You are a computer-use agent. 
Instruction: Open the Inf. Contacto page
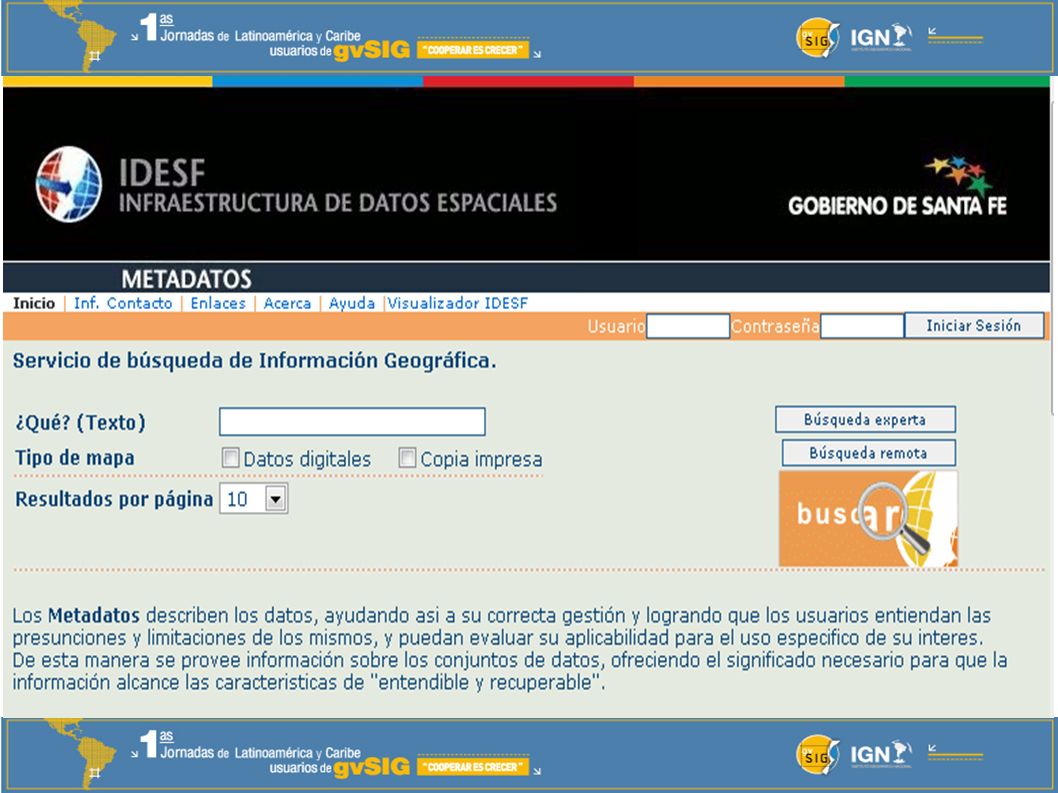[123, 303]
